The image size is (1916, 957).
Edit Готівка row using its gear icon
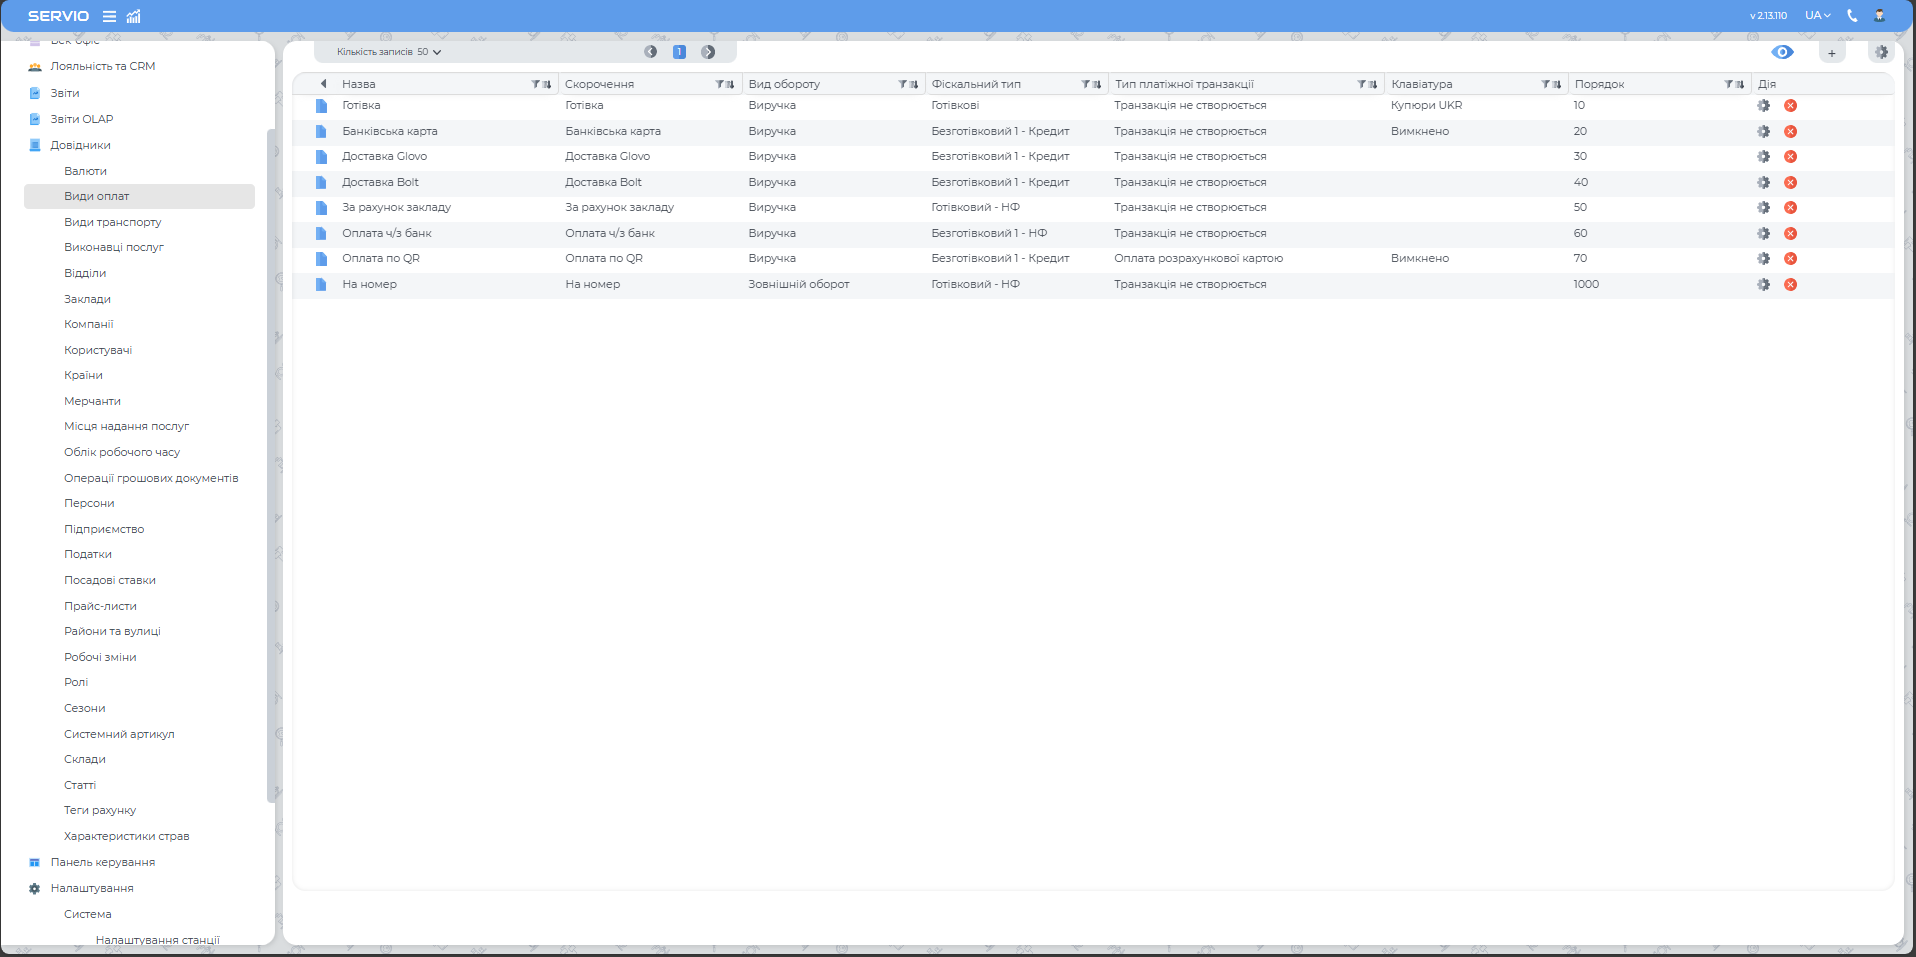point(1763,106)
